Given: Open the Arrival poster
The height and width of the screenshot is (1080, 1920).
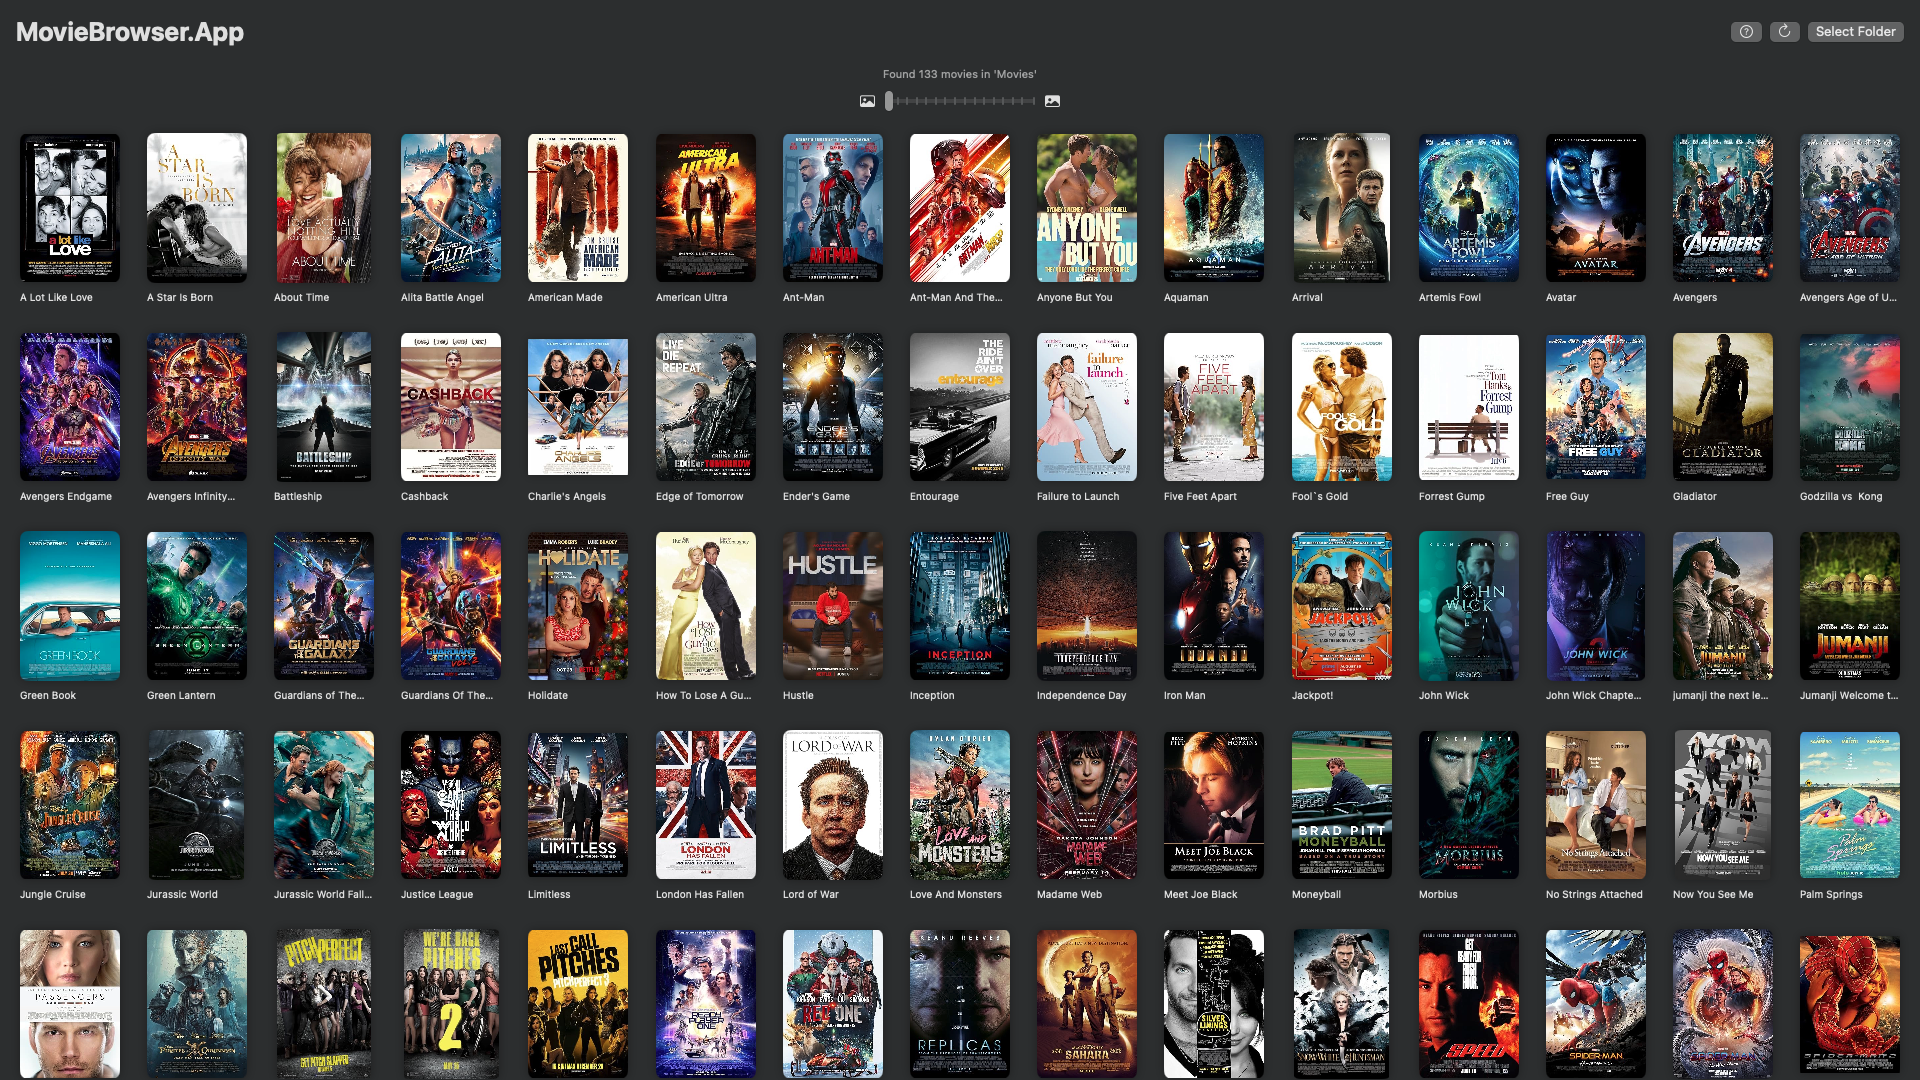Looking at the screenshot, I should (1342, 208).
